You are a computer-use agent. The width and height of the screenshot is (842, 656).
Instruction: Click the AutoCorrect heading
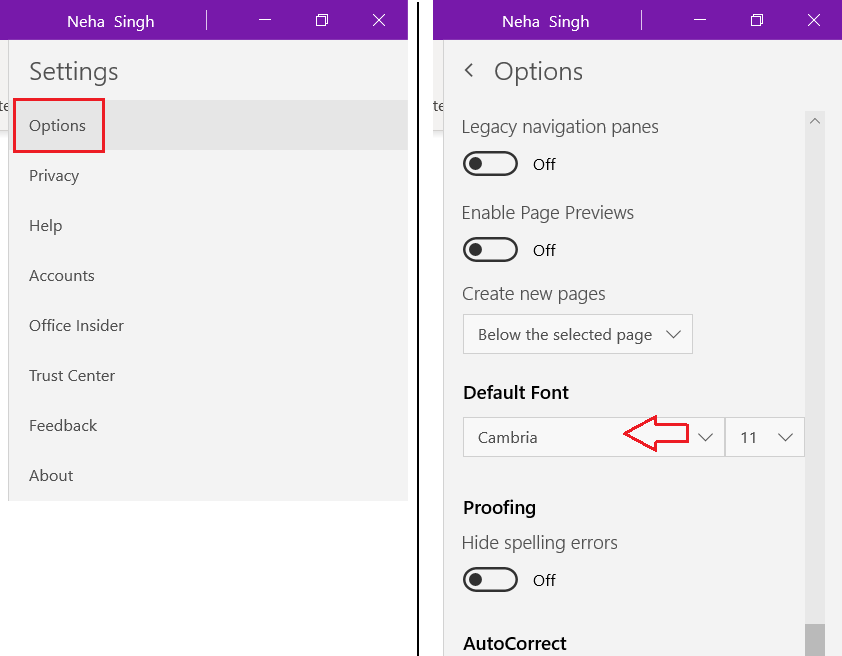[x=514, y=643]
